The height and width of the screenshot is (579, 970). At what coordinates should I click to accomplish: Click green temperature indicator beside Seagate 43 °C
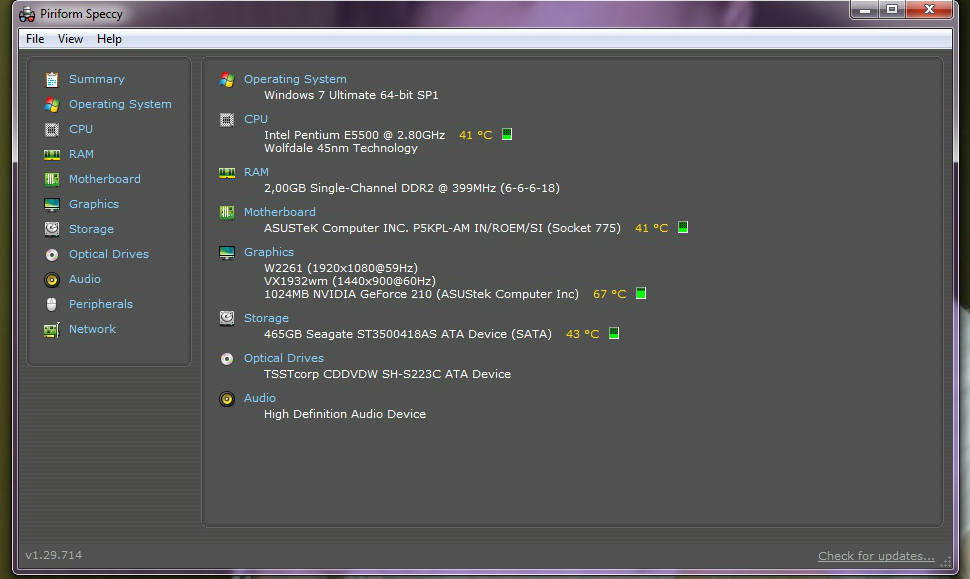point(614,333)
